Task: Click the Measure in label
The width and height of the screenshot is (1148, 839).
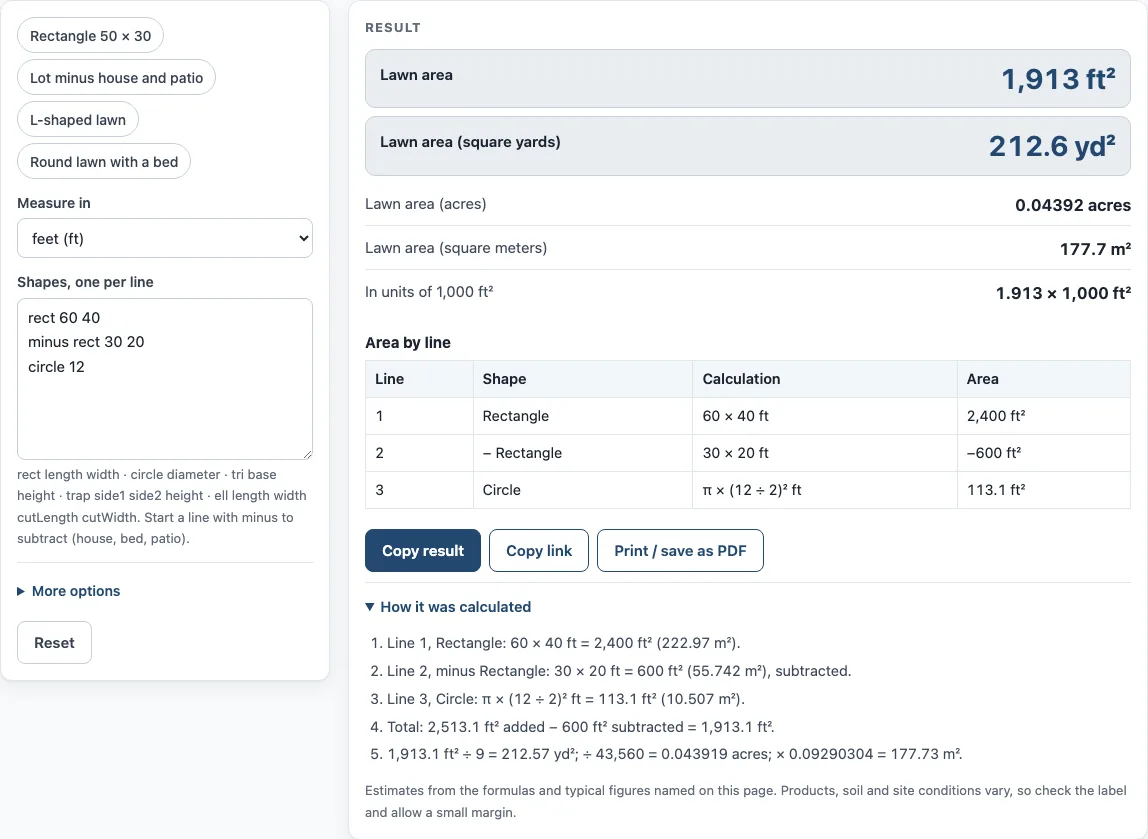Action: pos(53,203)
